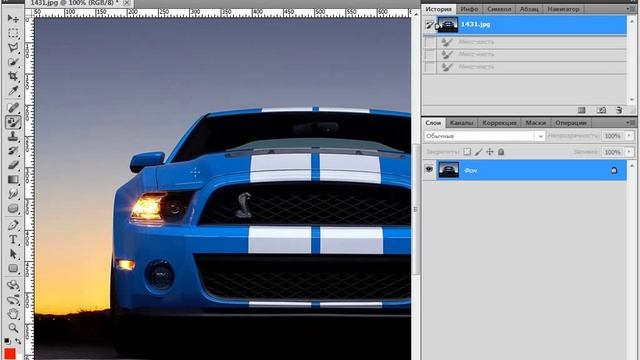This screenshot has height=360, width=640.
Task: Select the 3D Camera Orbit tool
Action: tap(13, 300)
